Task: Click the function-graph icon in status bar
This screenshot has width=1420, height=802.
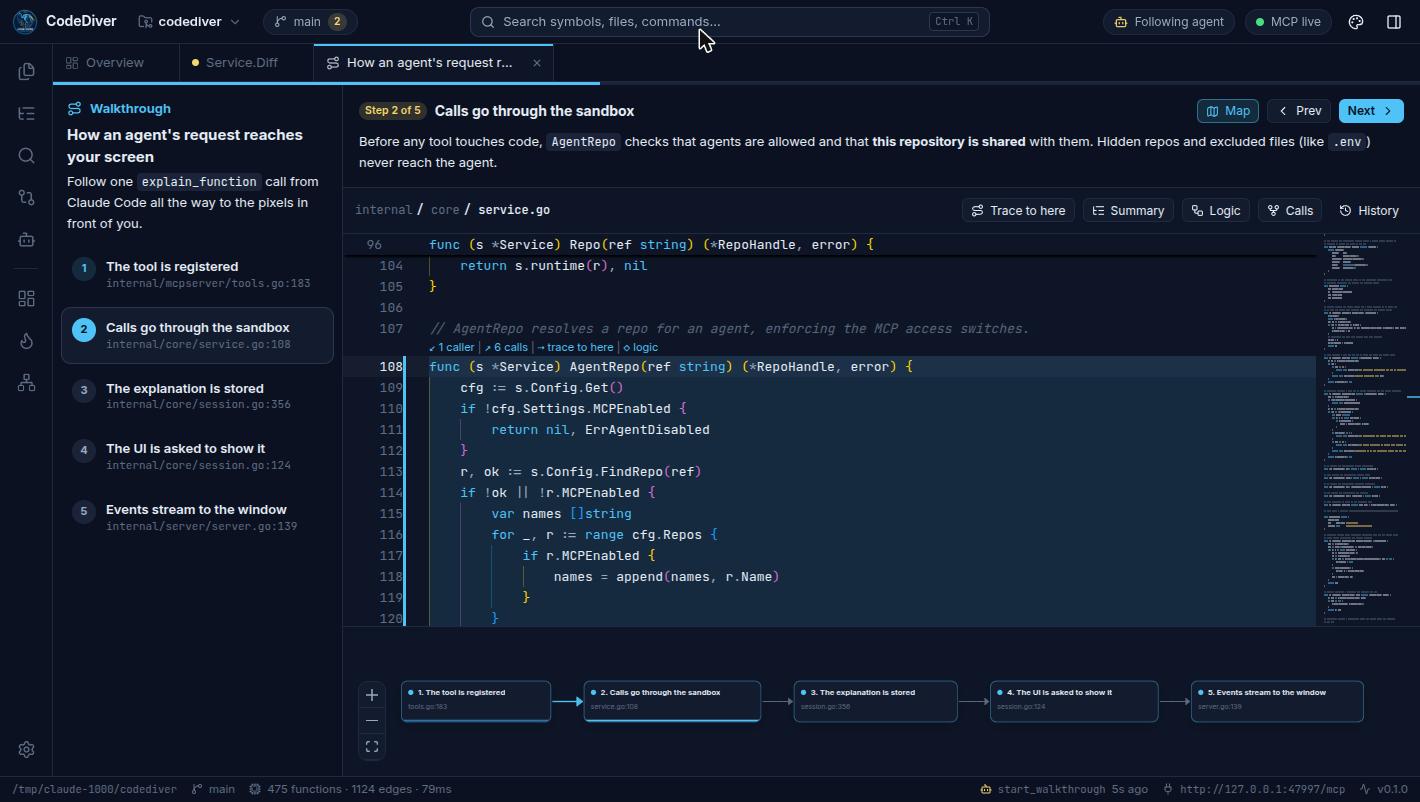Action: [255, 789]
